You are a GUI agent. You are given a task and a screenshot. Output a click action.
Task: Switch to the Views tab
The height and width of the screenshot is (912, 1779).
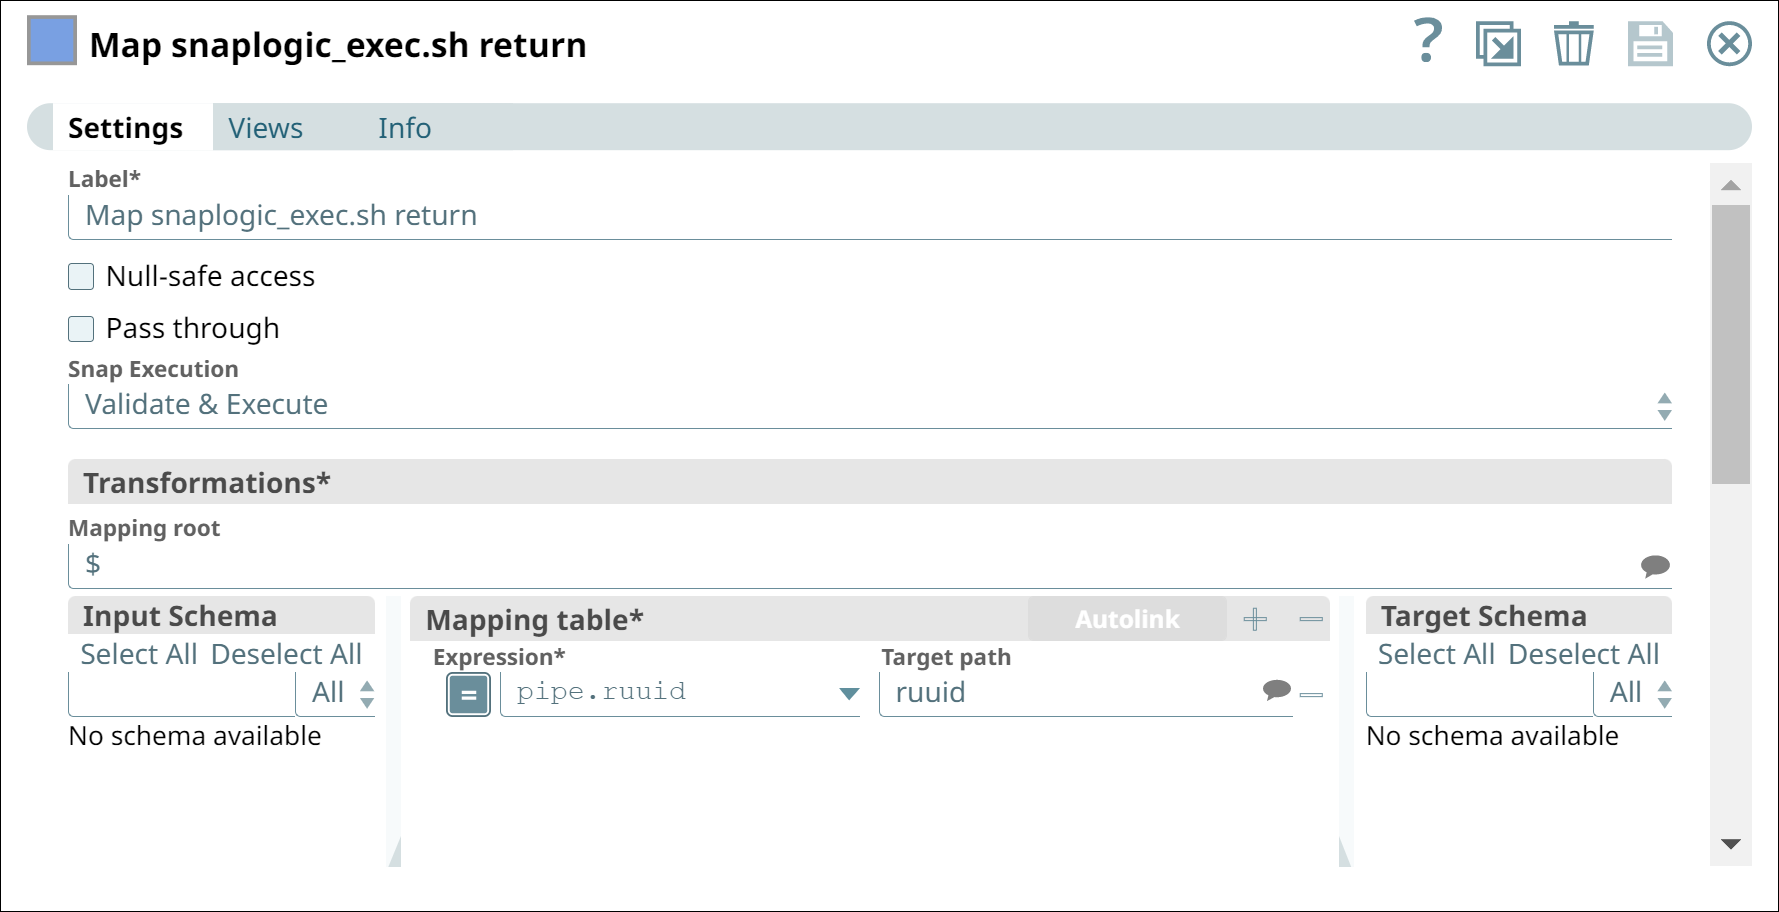265,127
